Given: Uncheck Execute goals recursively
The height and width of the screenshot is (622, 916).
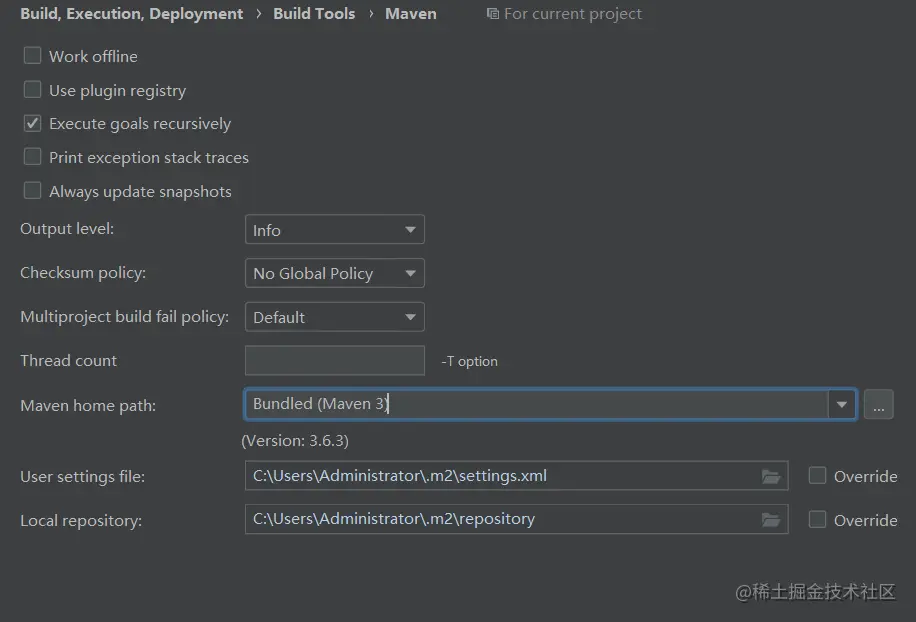Looking at the screenshot, I should coord(33,124).
